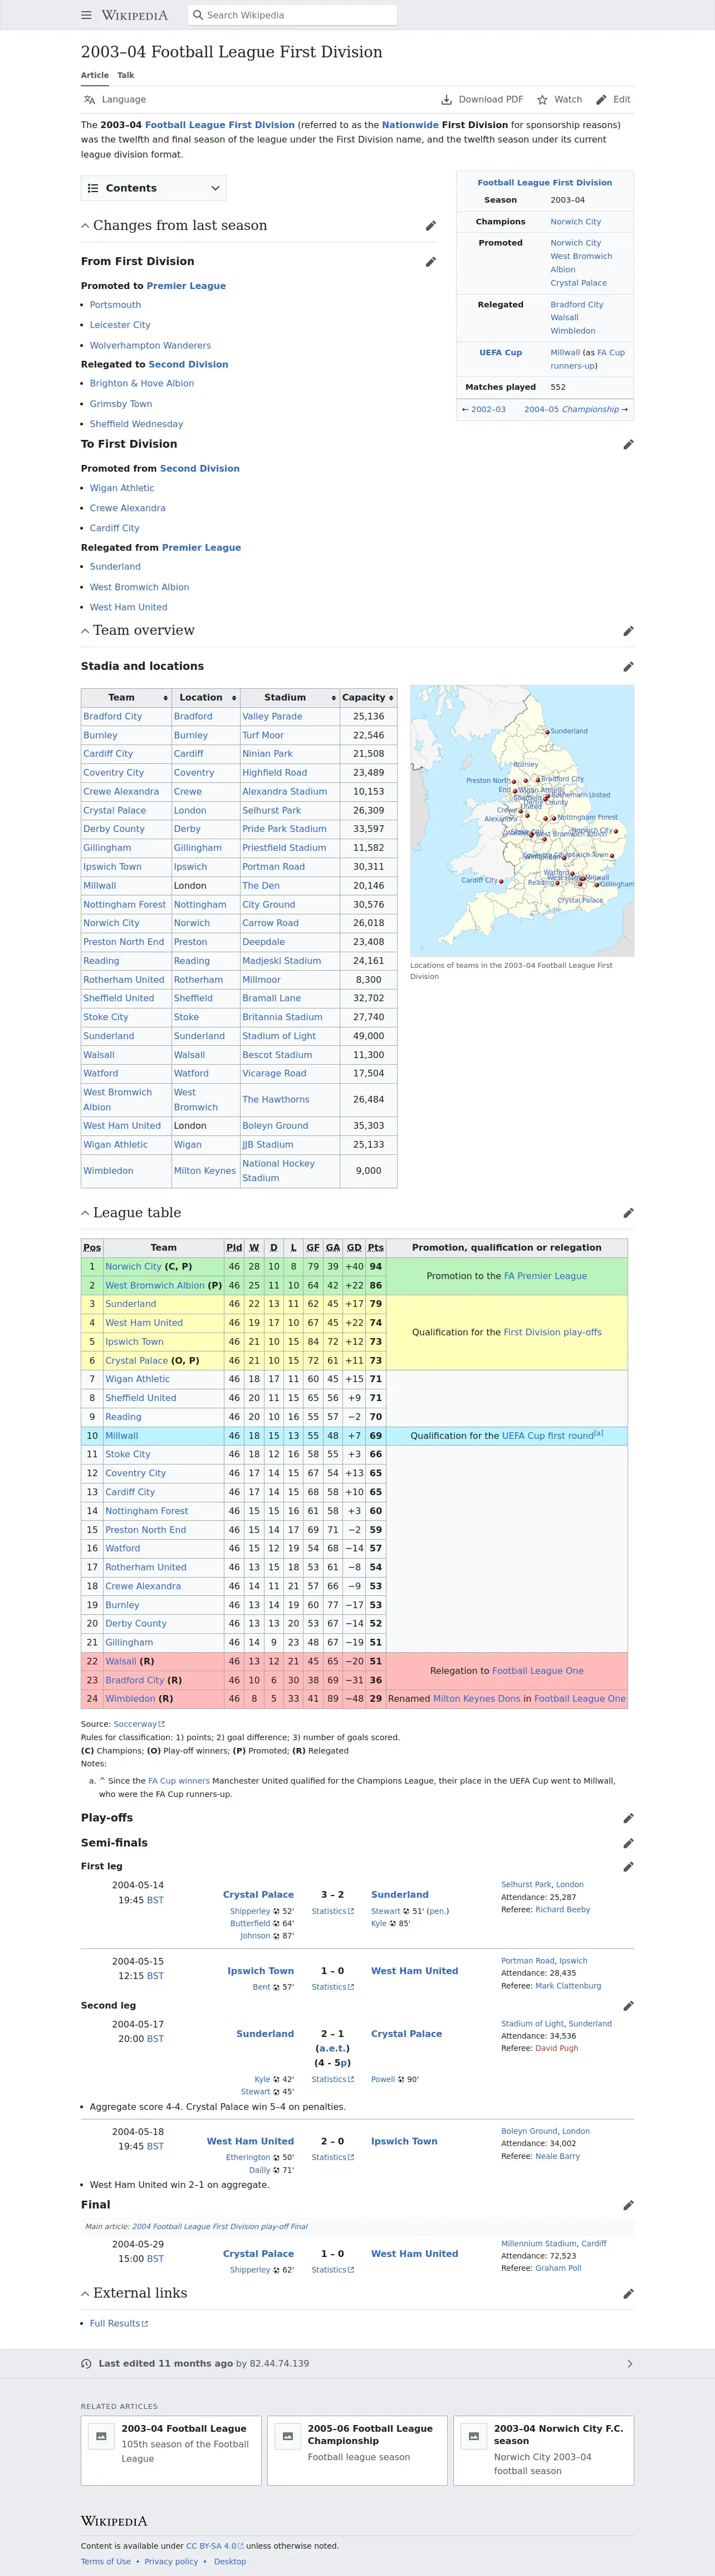Open the Full Results external link
715x2576 pixels.
pos(118,2324)
